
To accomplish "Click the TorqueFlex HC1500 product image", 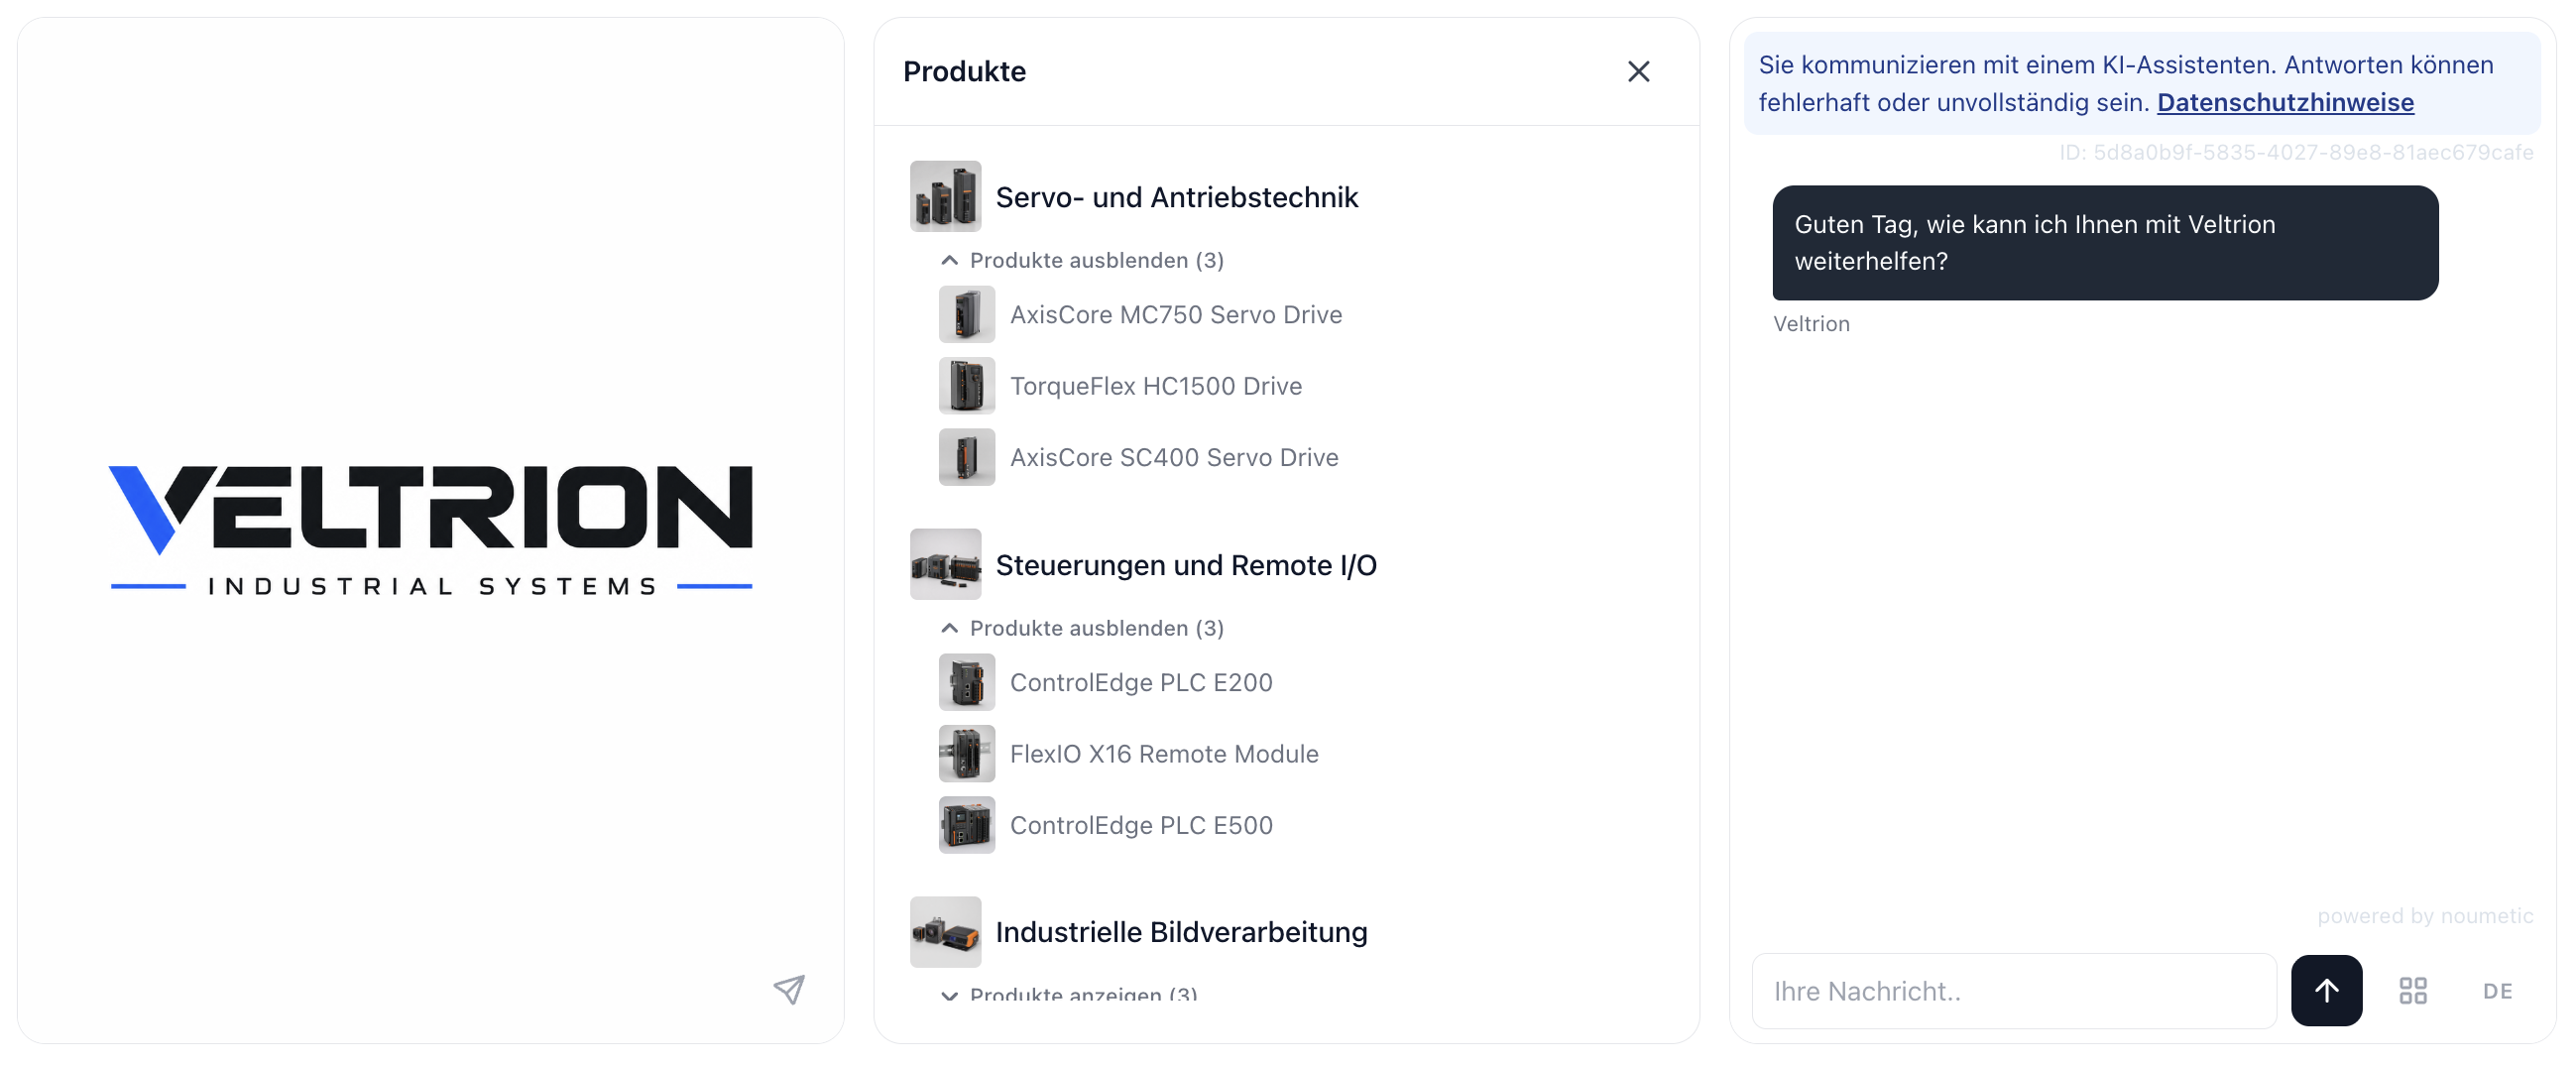I will click(966, 386).
